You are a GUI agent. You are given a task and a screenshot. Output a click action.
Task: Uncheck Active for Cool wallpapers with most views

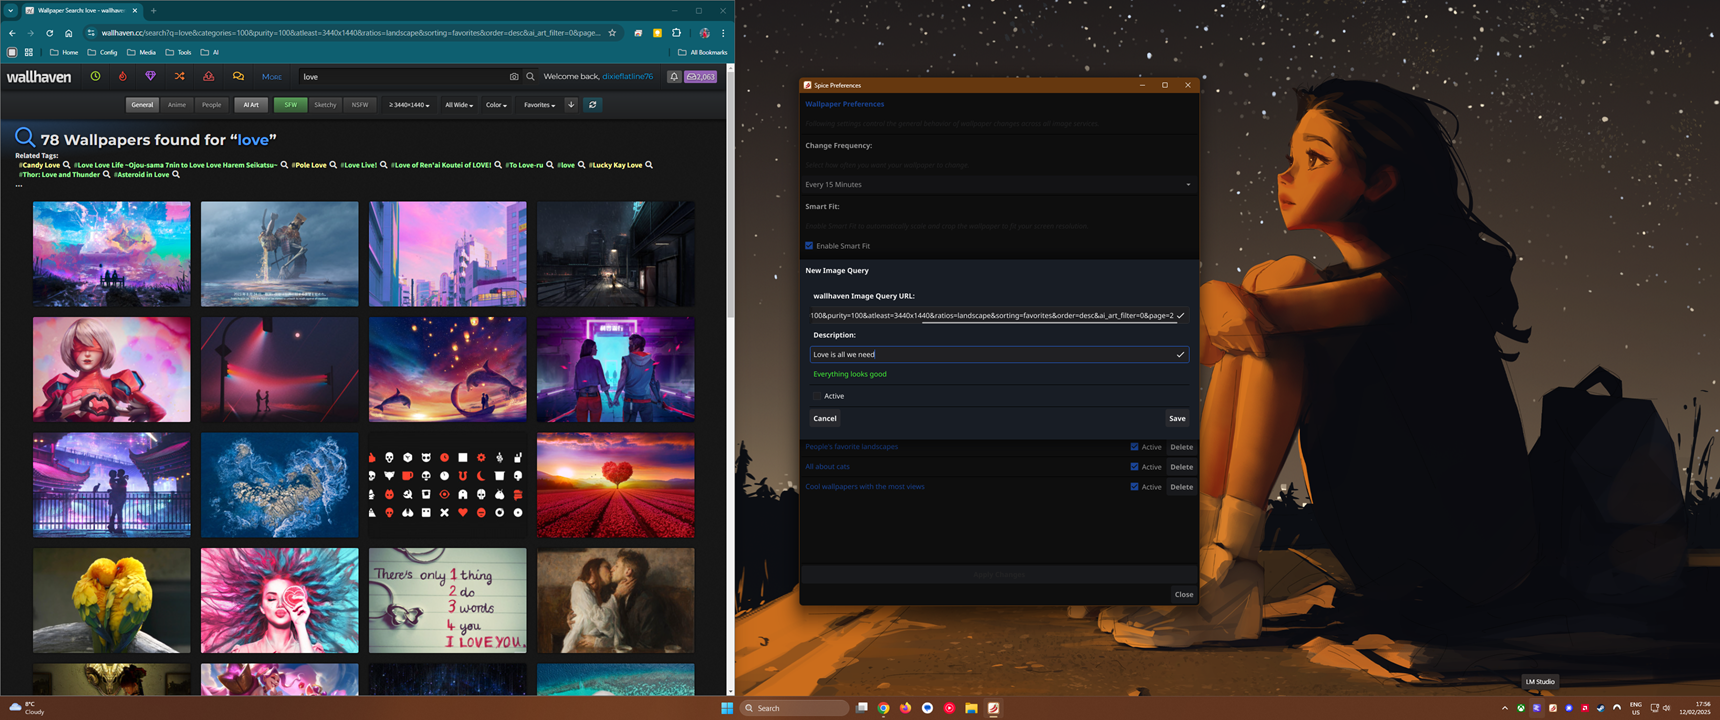pos(1134,487)
